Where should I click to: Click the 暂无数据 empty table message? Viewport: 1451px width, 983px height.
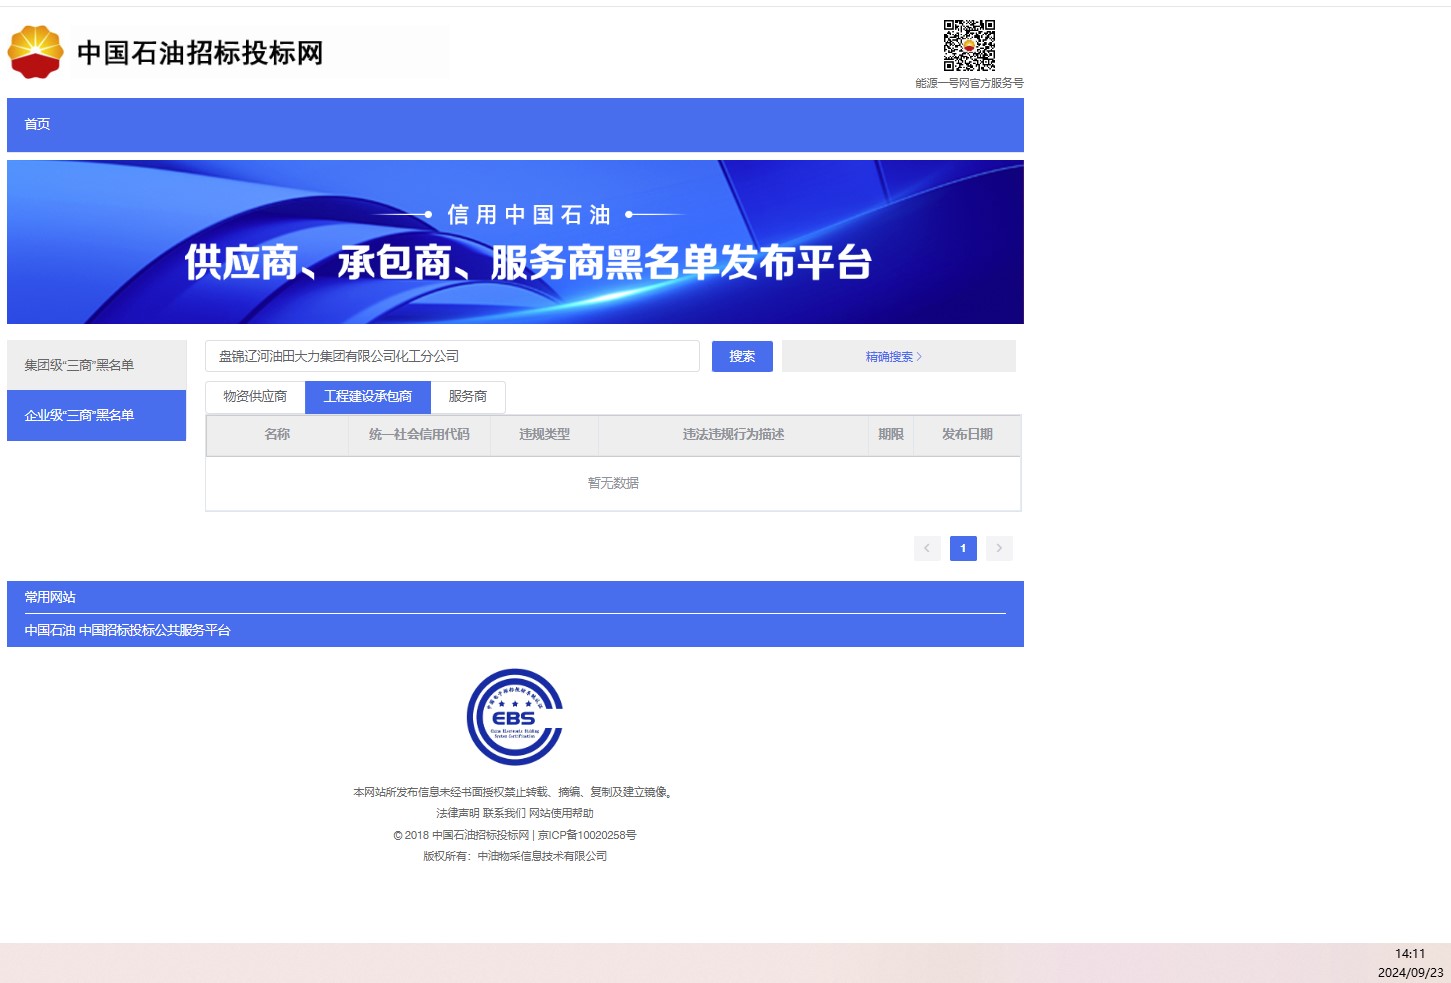click(613, 483)
